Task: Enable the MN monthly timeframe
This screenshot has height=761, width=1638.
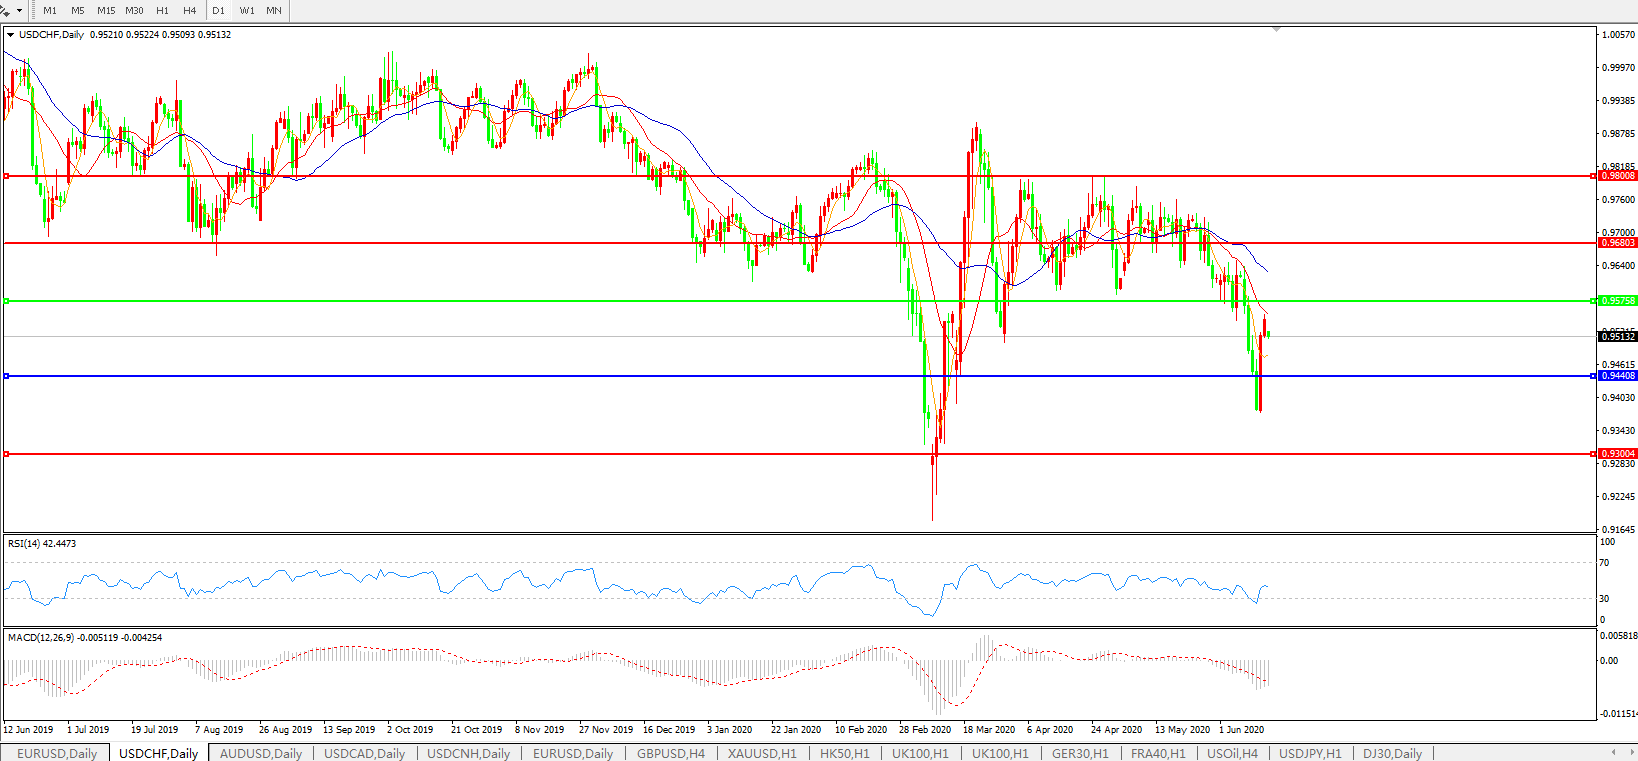Action: 274,10
